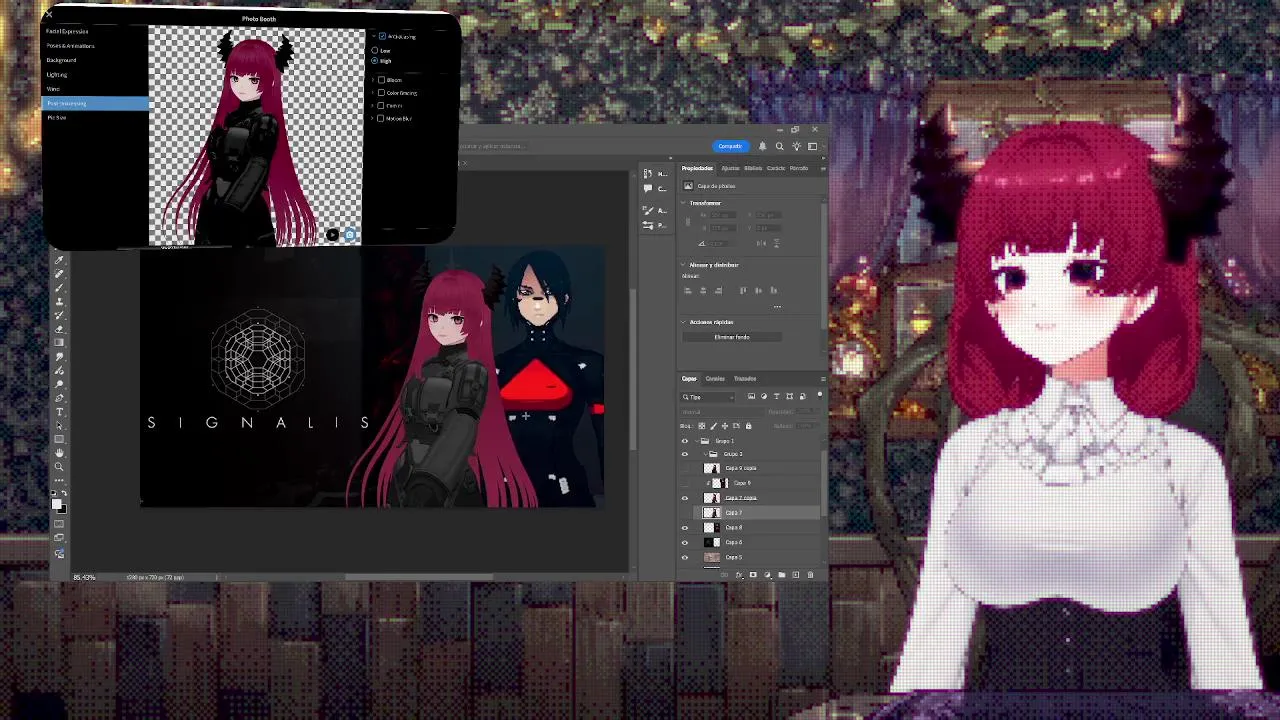1280x720 pixels.
Task: Click the layer filter for adjustment layers
Action: (x=764, y=396)
